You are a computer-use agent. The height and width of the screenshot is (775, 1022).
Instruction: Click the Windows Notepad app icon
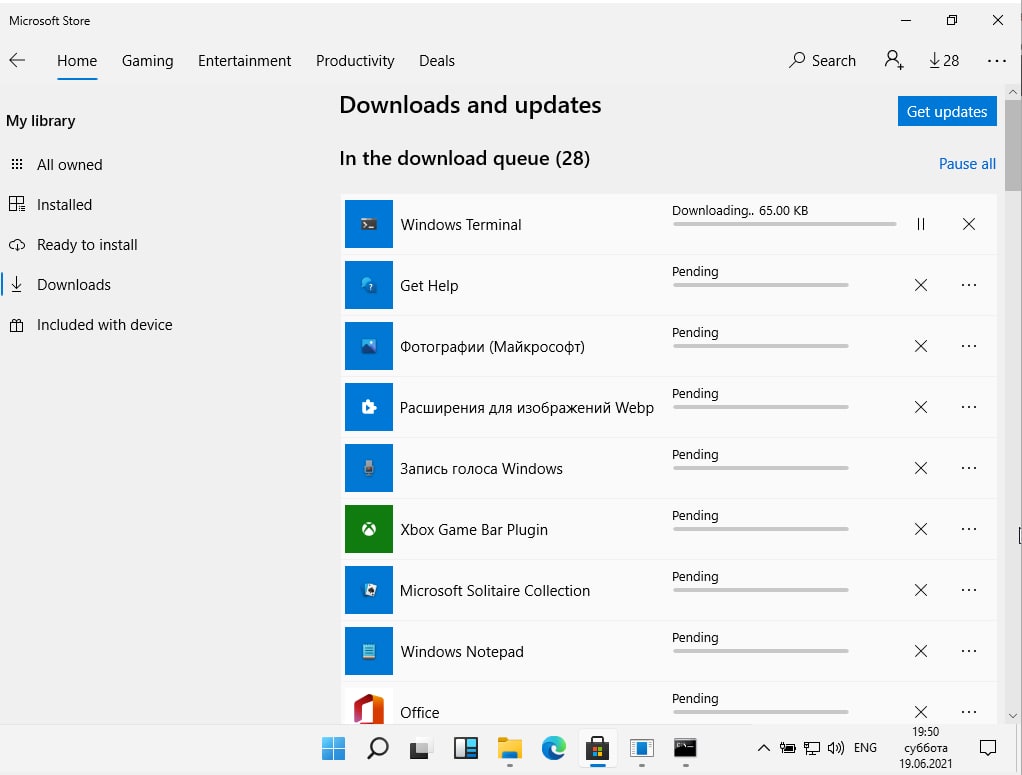[369, 651]
